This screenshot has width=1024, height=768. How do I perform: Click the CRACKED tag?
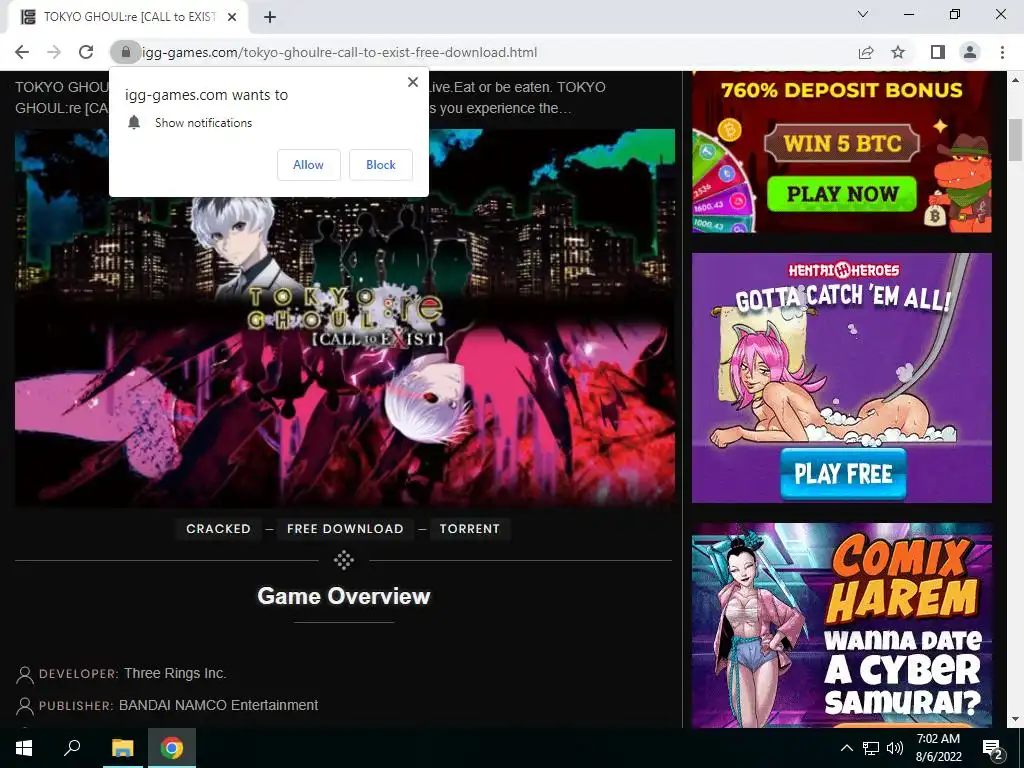pyautogui.click(x=218, y=529)
